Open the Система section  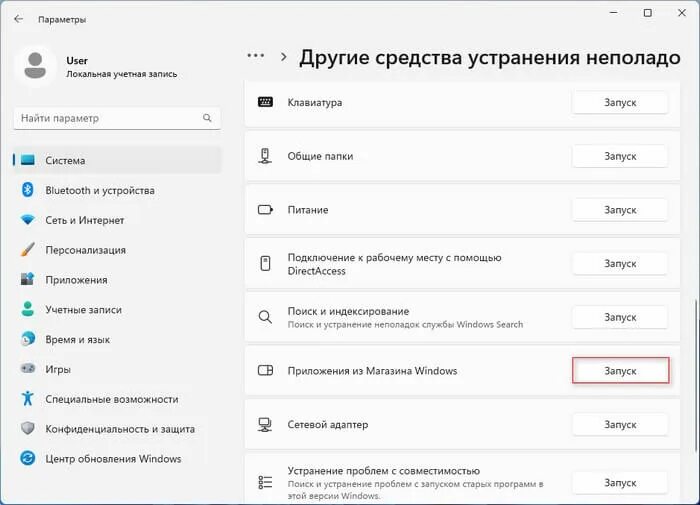[117, 160]
